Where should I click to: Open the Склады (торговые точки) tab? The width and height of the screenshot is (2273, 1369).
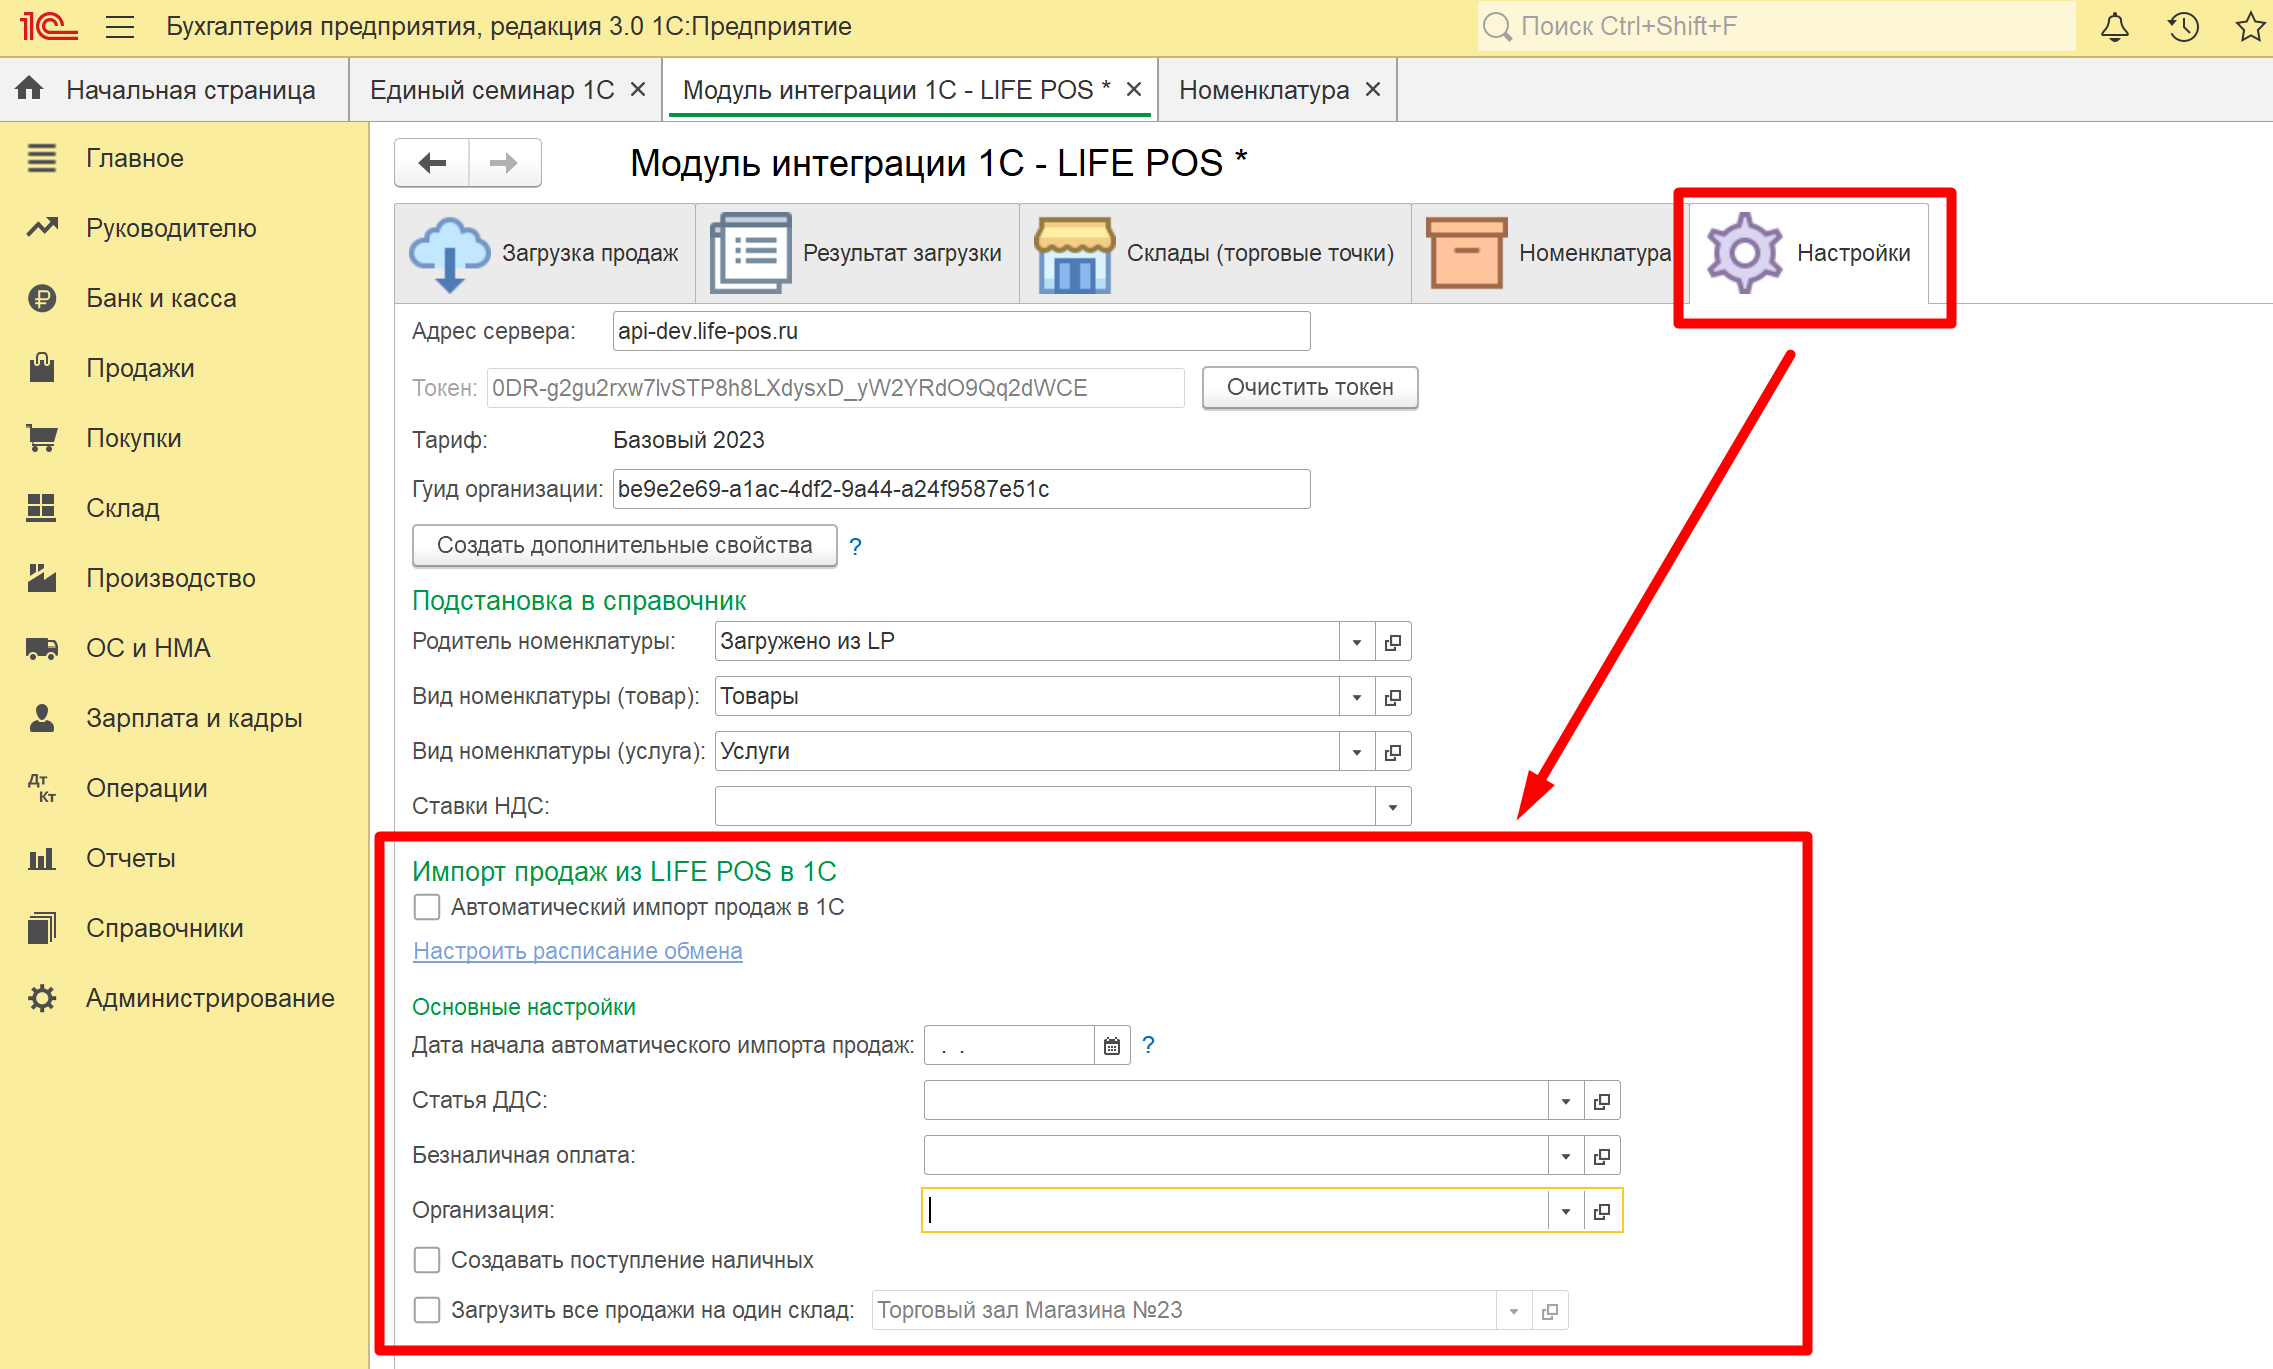click(1216, 254)
